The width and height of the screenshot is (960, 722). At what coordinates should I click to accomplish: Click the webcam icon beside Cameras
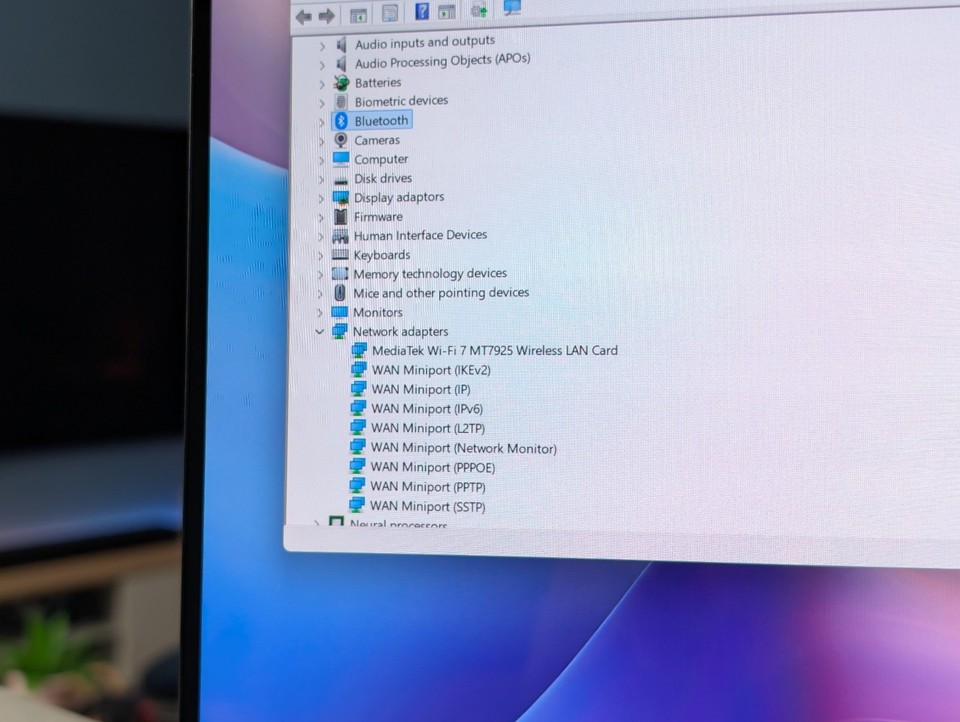click(x=341, y=140)
